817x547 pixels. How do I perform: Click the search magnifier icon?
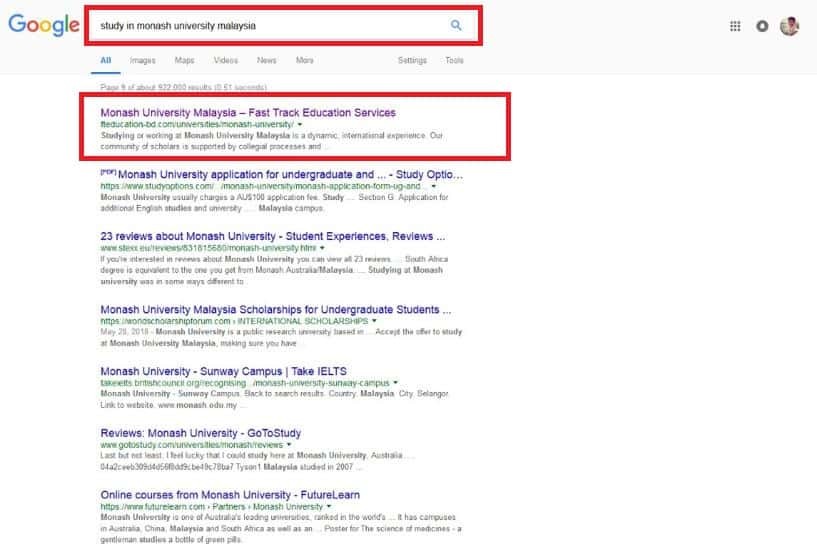456,25
